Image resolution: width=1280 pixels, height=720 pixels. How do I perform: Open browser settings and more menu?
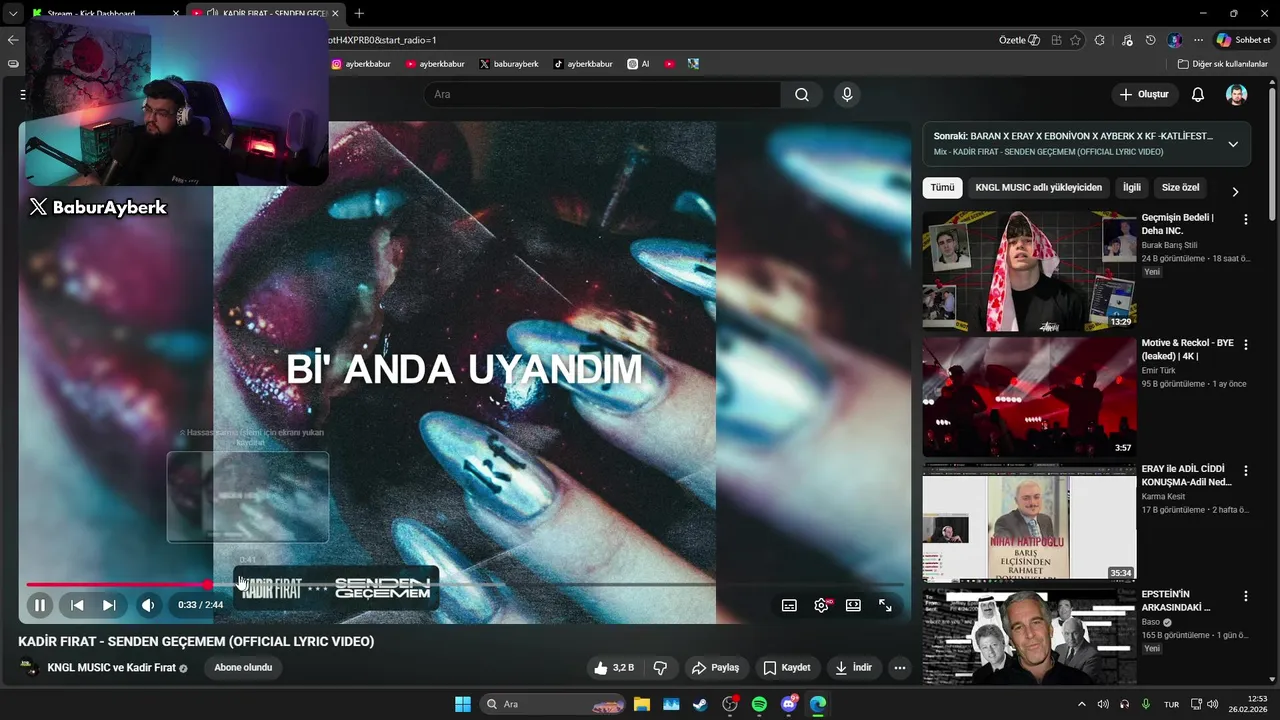tap(1198, 40)
